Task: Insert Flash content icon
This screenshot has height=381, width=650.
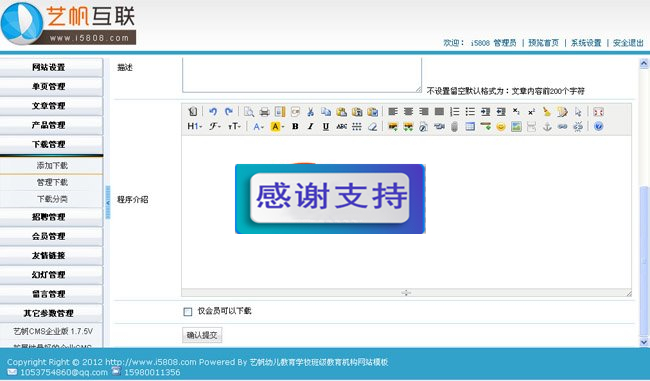Action: [x=424, y=126]
